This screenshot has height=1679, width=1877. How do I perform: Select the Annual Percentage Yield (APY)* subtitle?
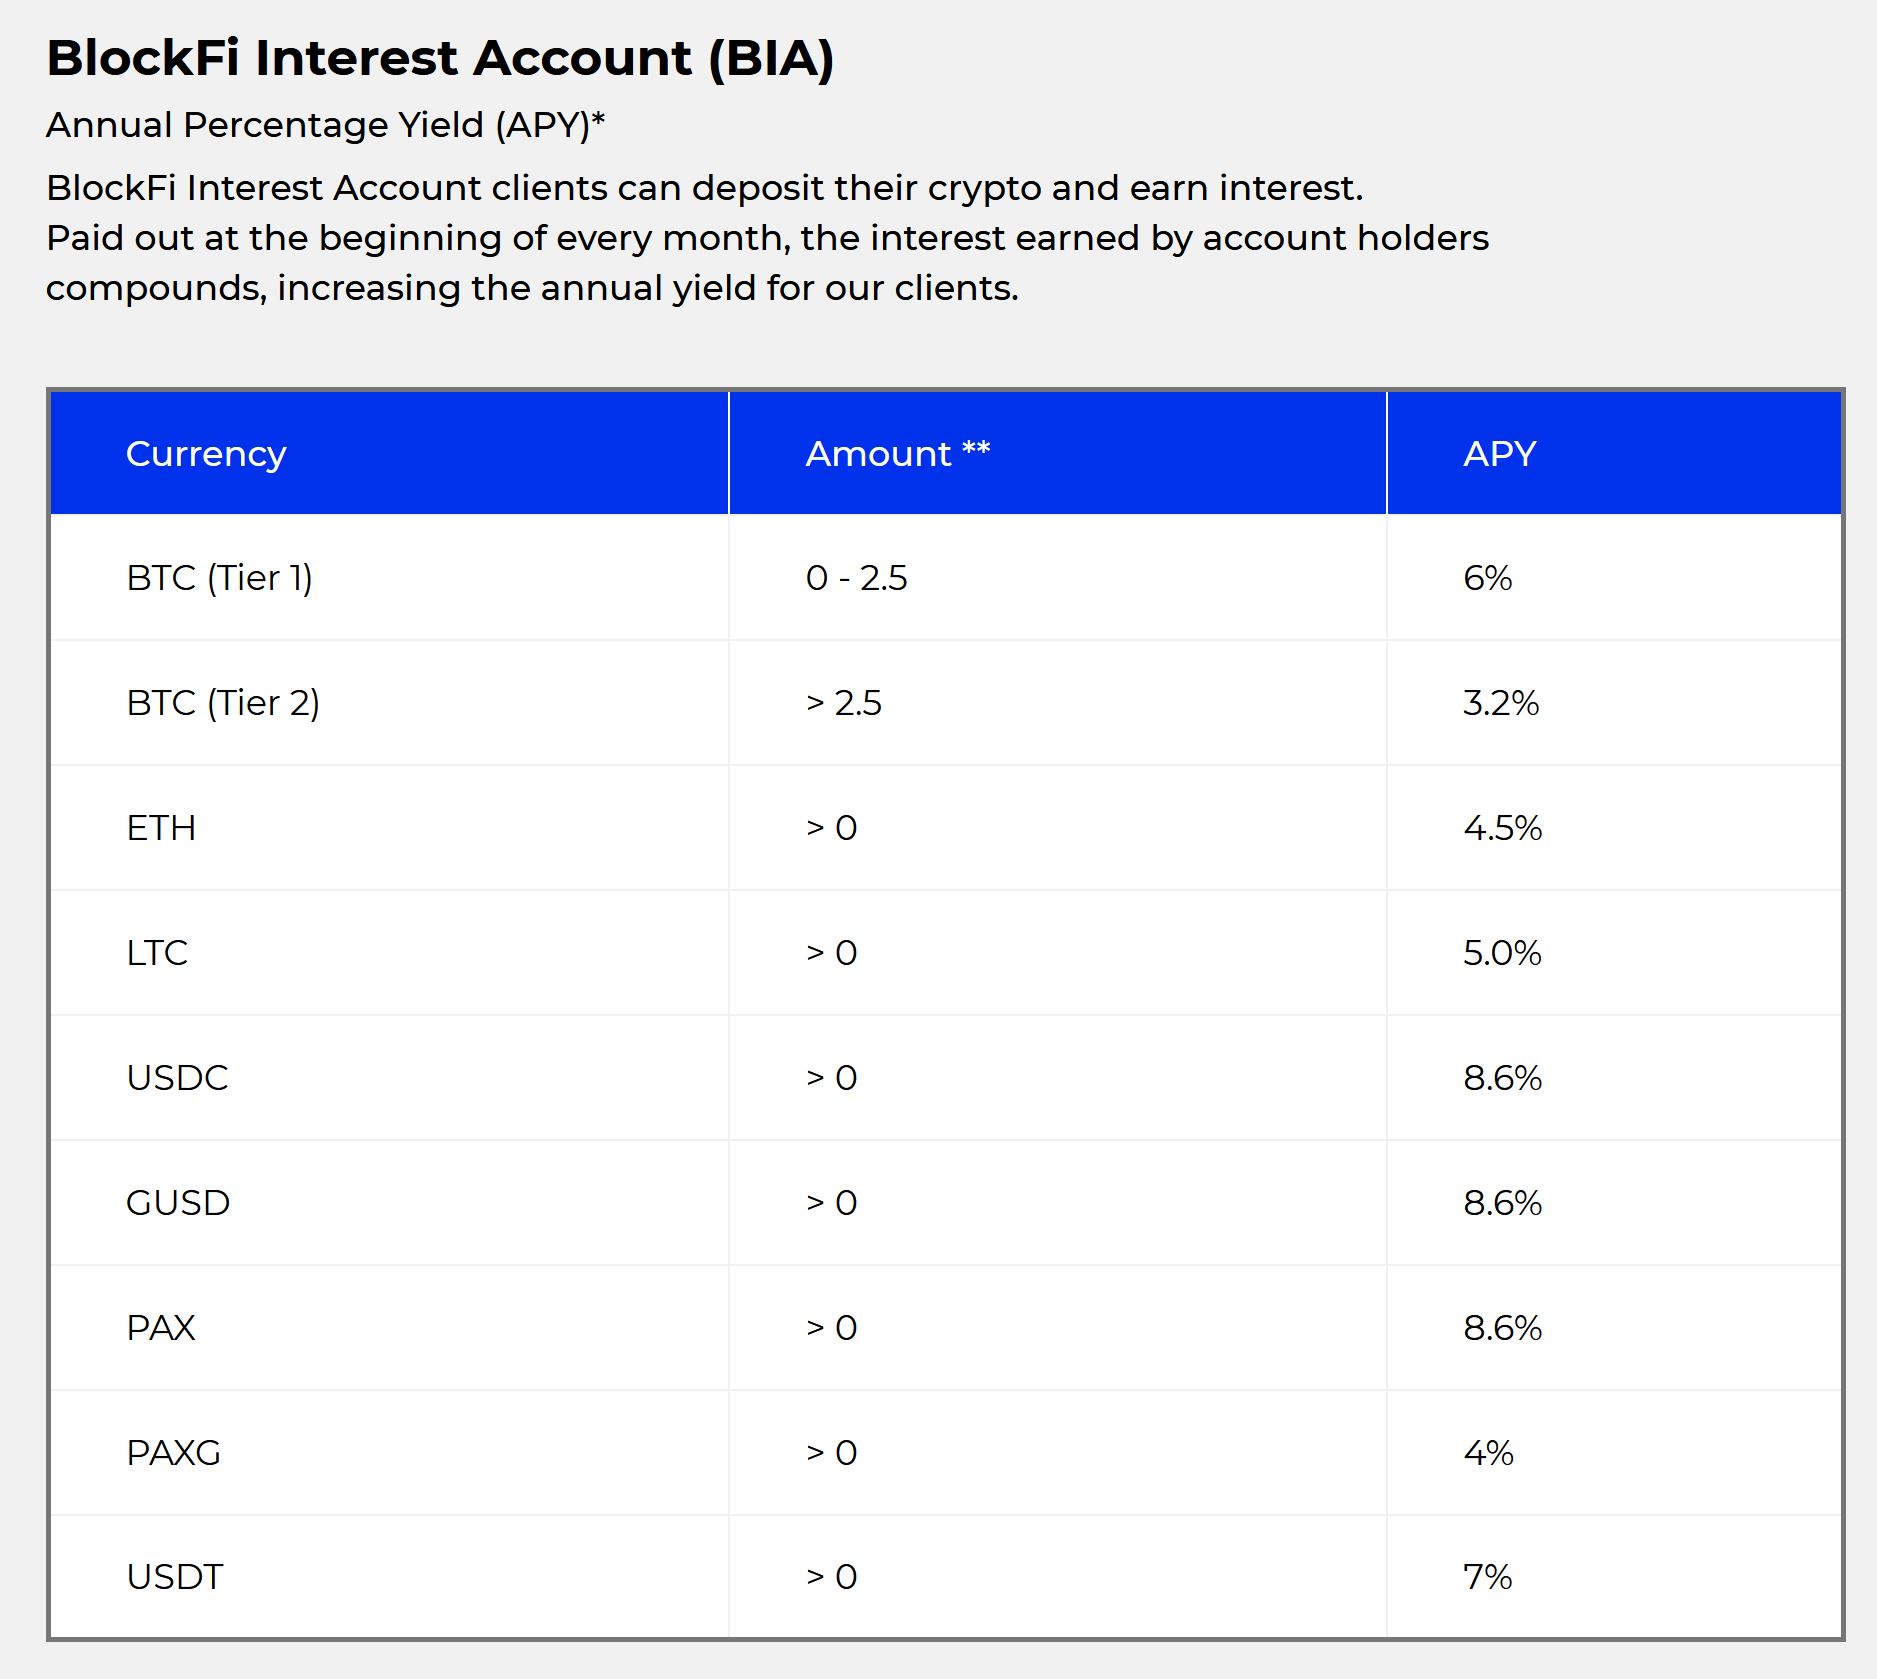[326, 125]
